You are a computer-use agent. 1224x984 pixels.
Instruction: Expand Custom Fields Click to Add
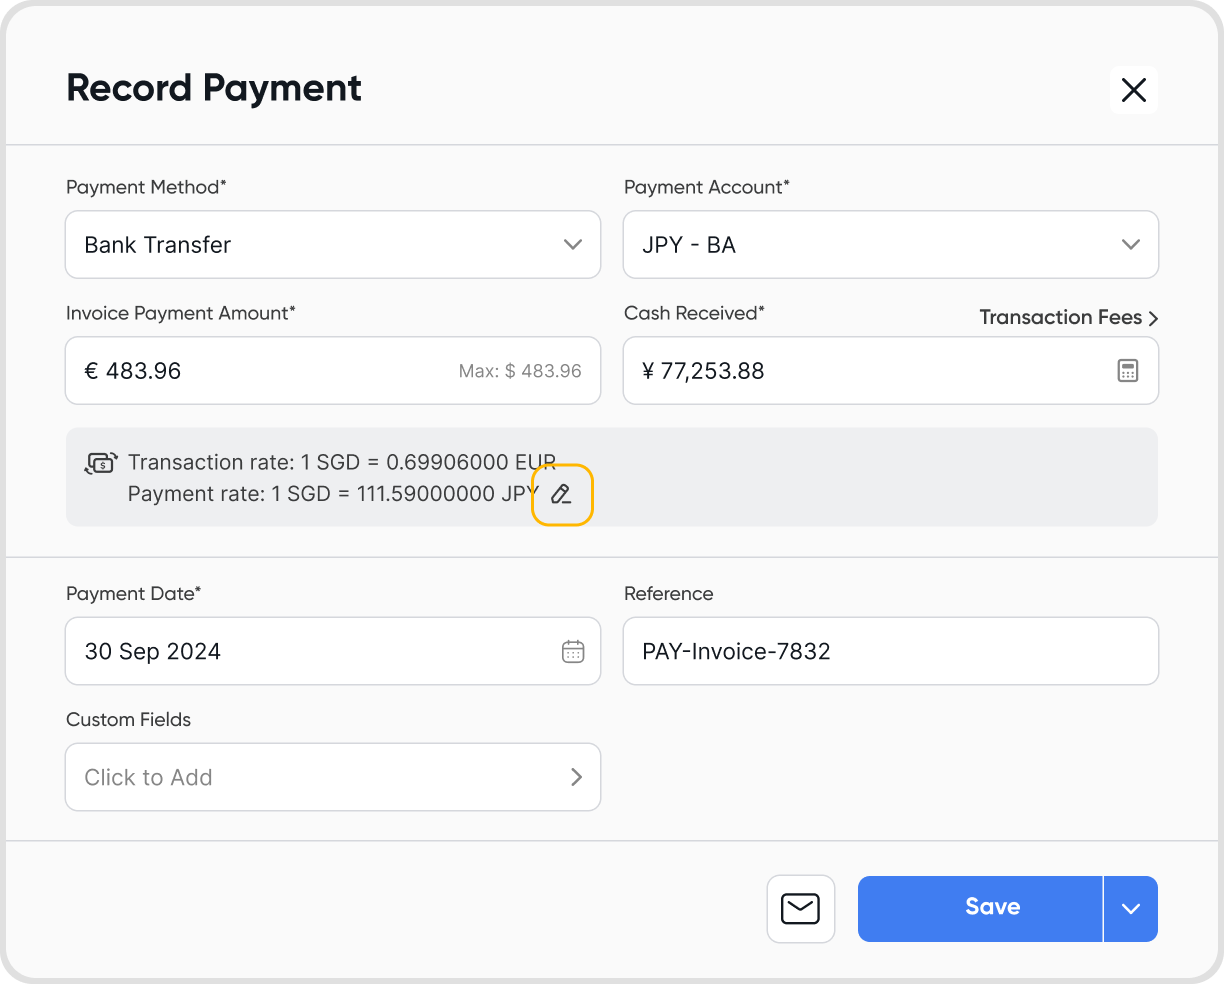(x=333, y=777)
